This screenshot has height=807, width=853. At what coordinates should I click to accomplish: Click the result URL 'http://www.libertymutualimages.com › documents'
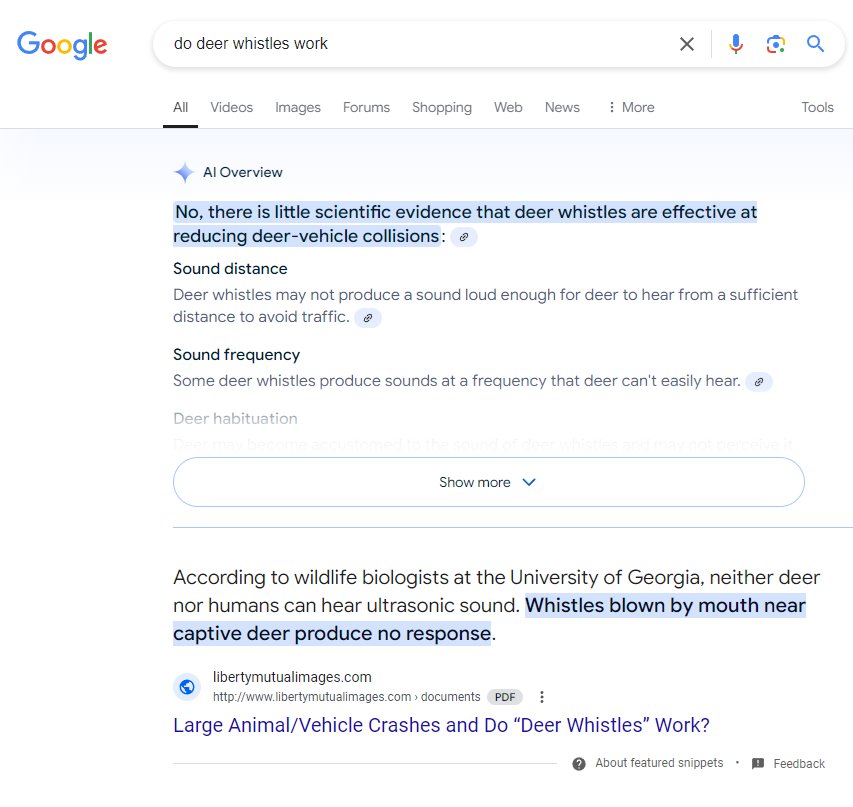(347, 697)
